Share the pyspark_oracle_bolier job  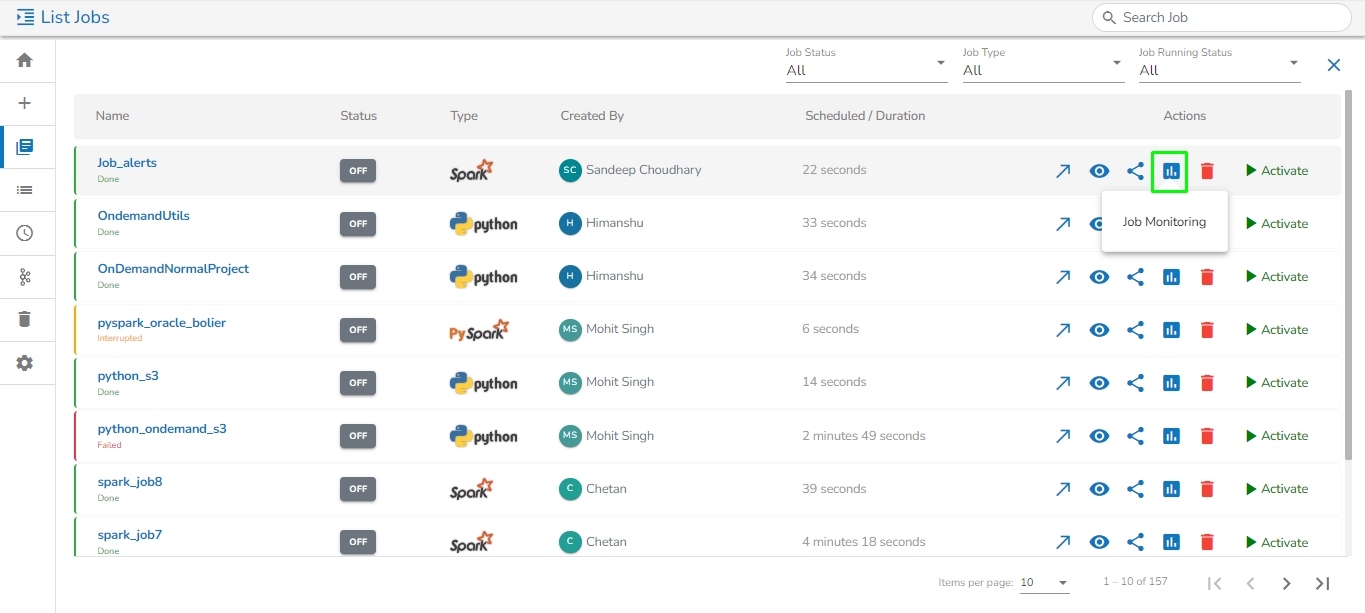(x=1135, y=330)
